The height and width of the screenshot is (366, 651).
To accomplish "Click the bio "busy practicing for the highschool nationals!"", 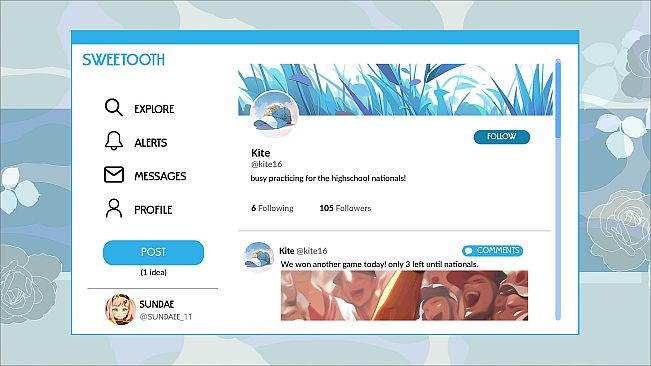I will pyautogui.click(x=328, y=178).
